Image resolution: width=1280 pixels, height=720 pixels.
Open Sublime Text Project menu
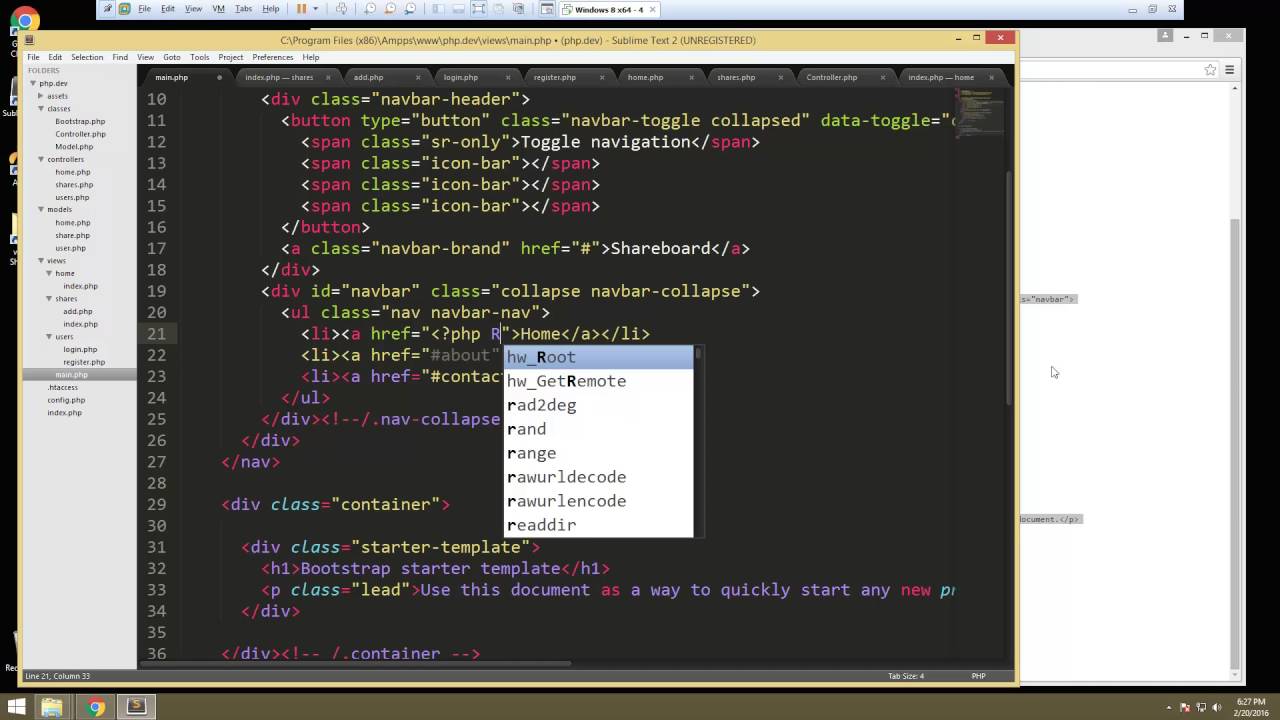click(231, 57)
